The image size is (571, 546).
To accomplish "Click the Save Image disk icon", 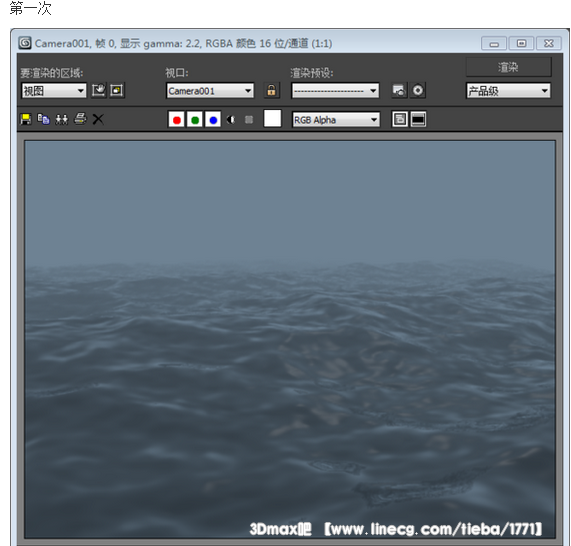I will pyautogui.click(x=26, y=119).
